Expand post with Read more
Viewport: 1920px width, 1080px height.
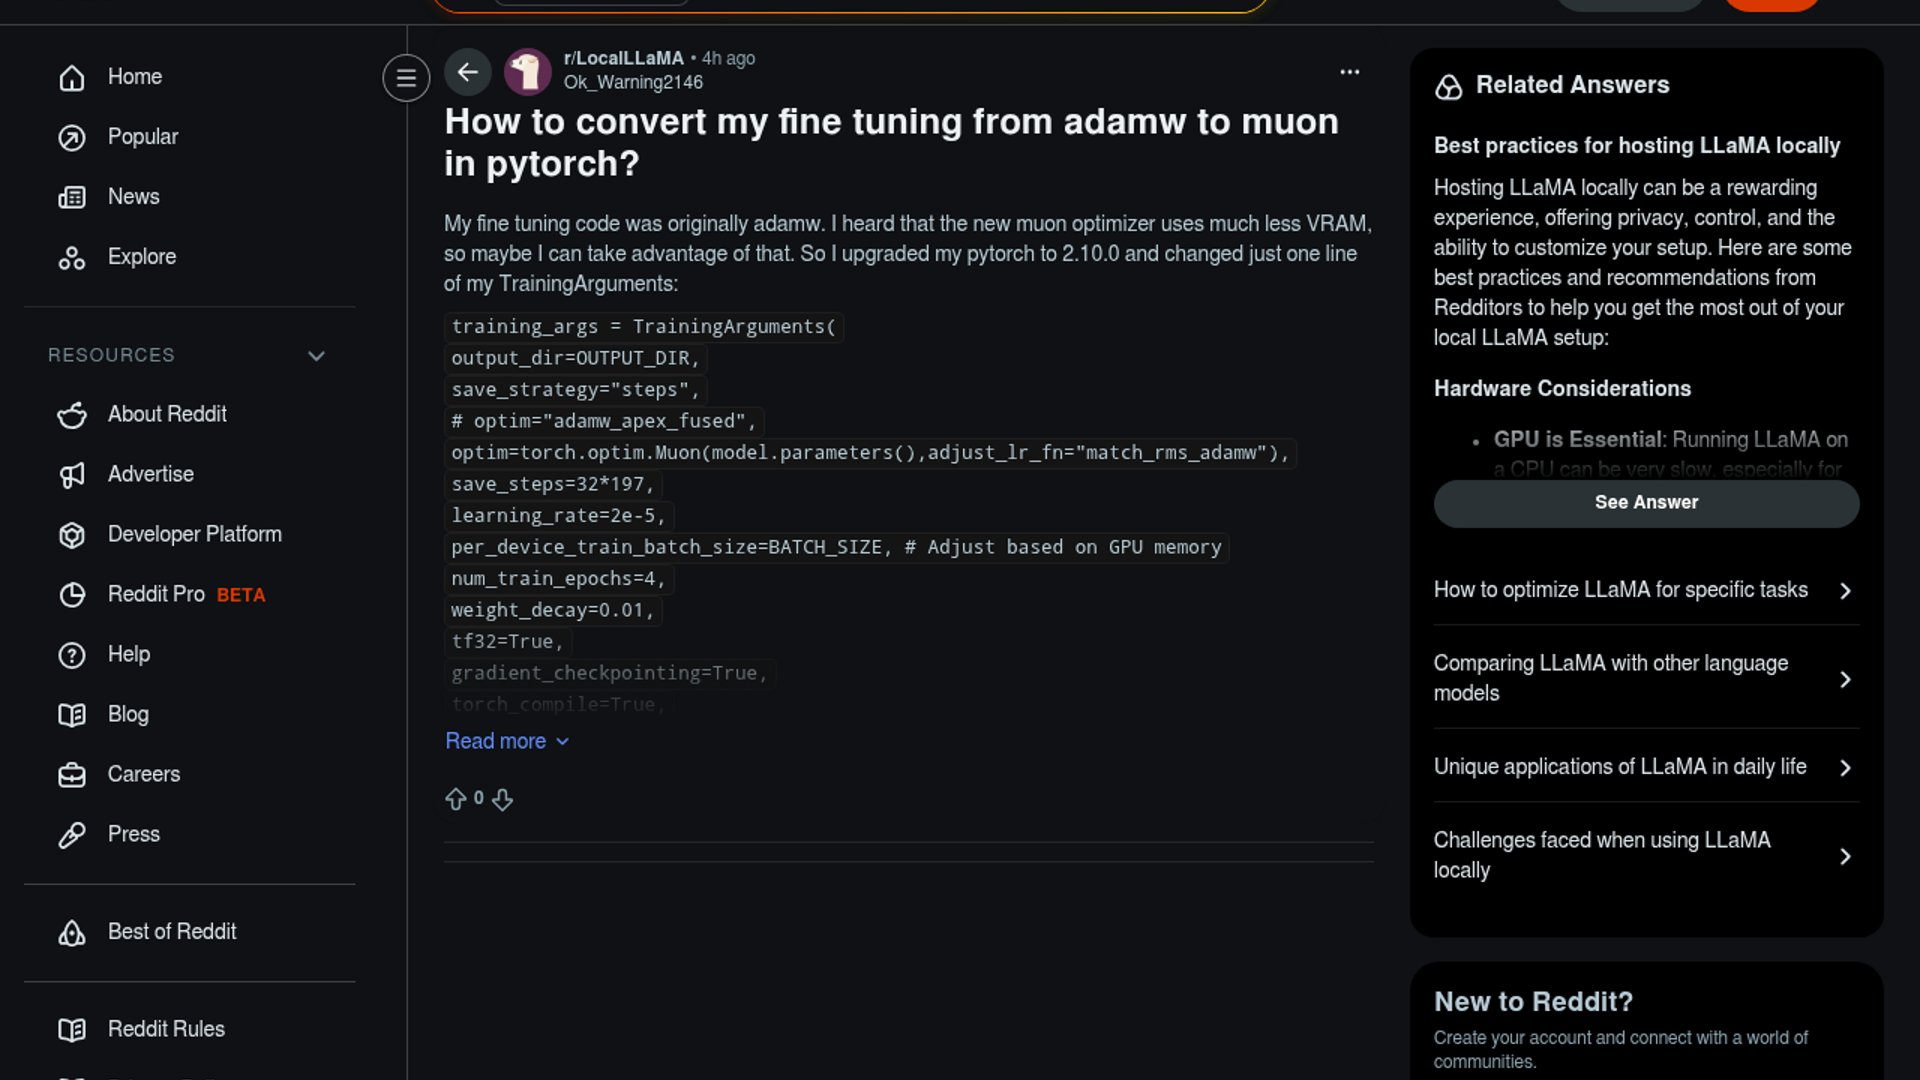click(506, 741)
